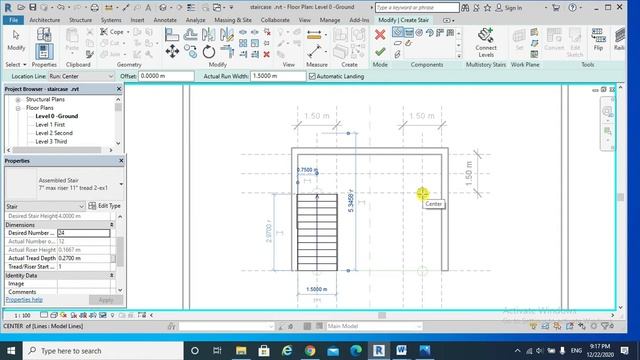Open Level 2 Second floor plan

pyautogui.click(x=54, y=133)
